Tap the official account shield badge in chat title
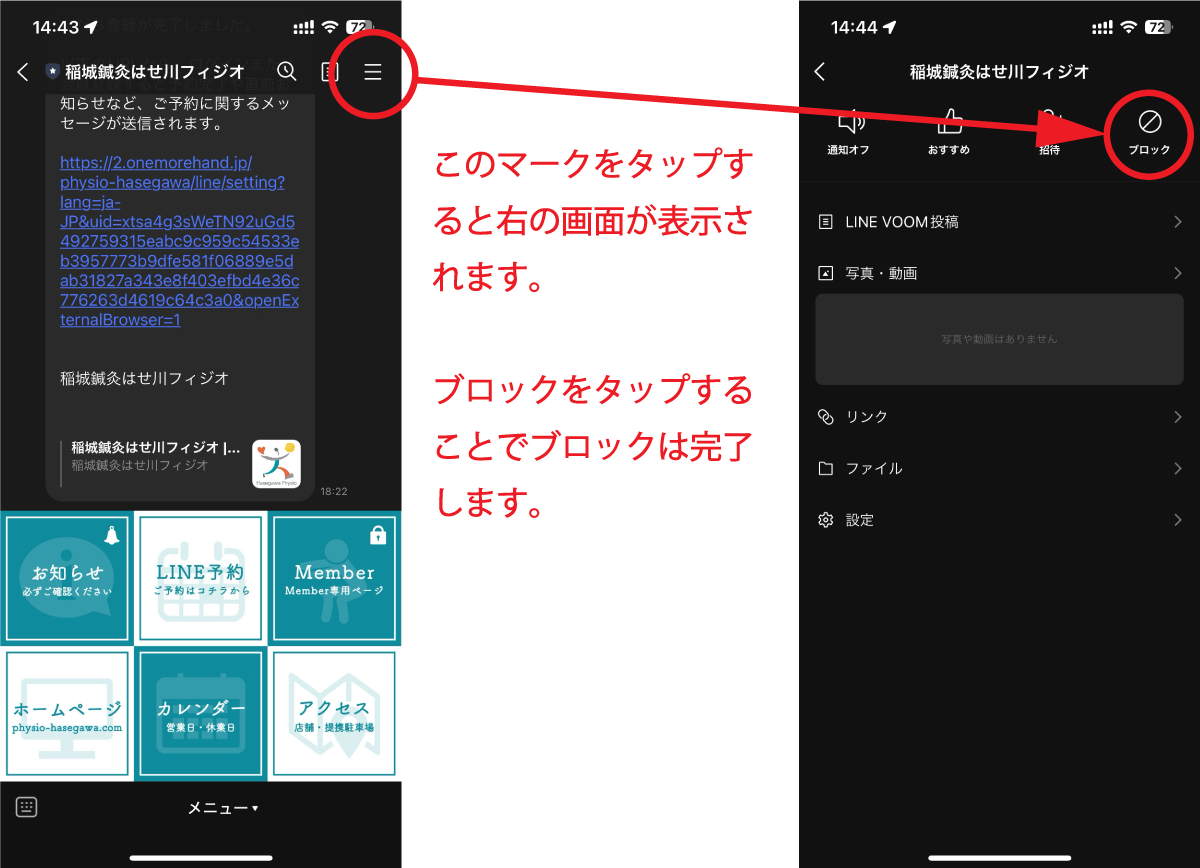Screen dimensions: 1200x868 [52, 72]
